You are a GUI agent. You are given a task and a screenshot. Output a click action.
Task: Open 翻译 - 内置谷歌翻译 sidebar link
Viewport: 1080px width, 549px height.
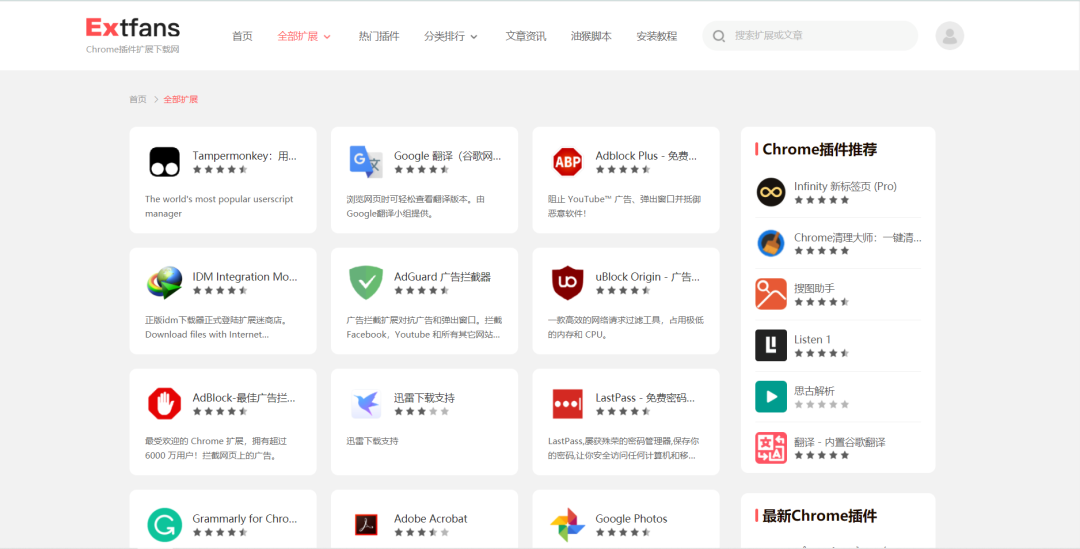click(x=840, y=442)
